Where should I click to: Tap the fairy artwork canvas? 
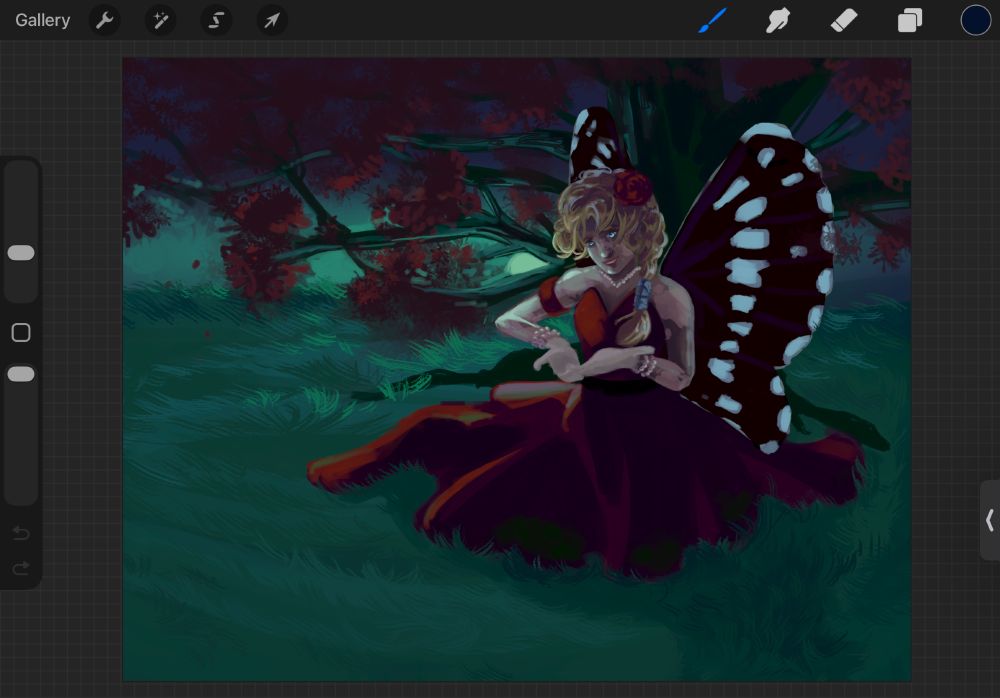pyautogui.click(x=517, y=369)
